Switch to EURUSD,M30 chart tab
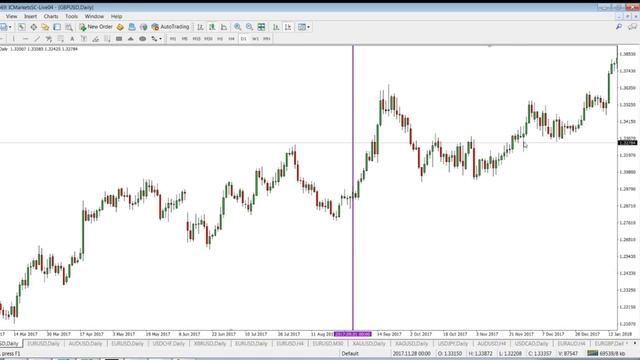This screenshot has width=640, height=360. pos(327,344)
